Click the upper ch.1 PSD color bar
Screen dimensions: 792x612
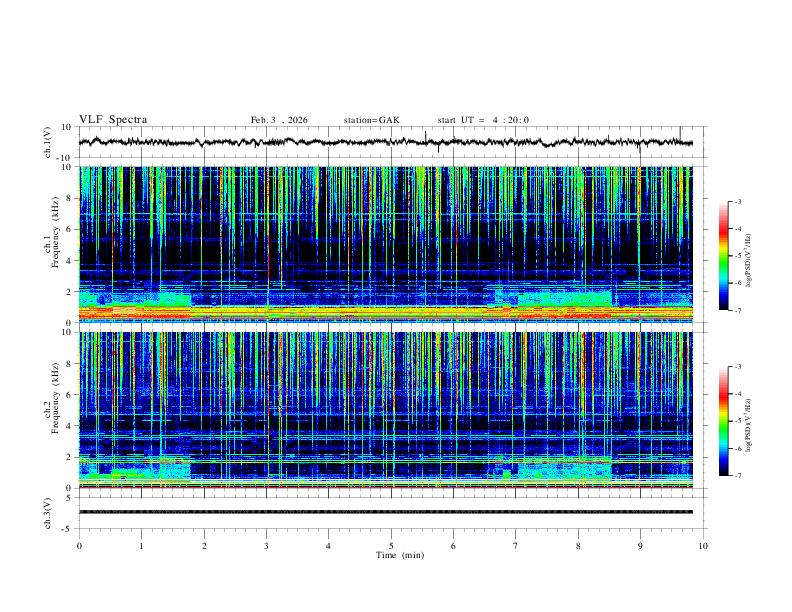[724, 256]
